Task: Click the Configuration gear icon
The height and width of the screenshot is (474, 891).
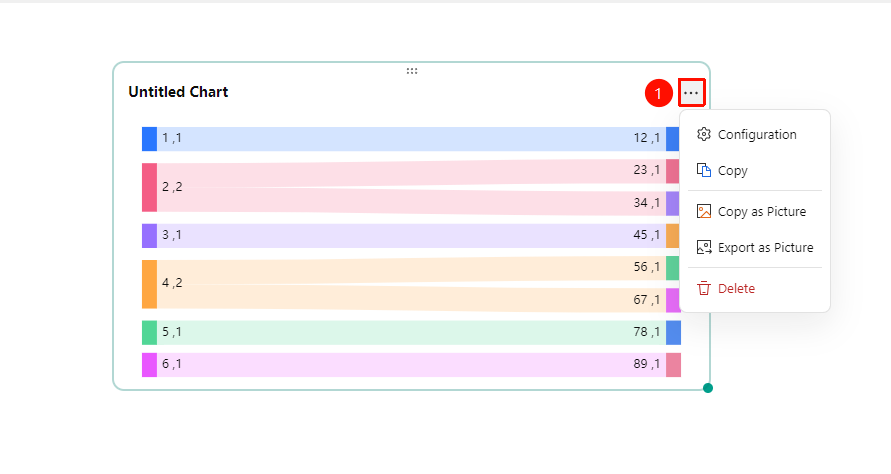Action: [x=703, y=134]
